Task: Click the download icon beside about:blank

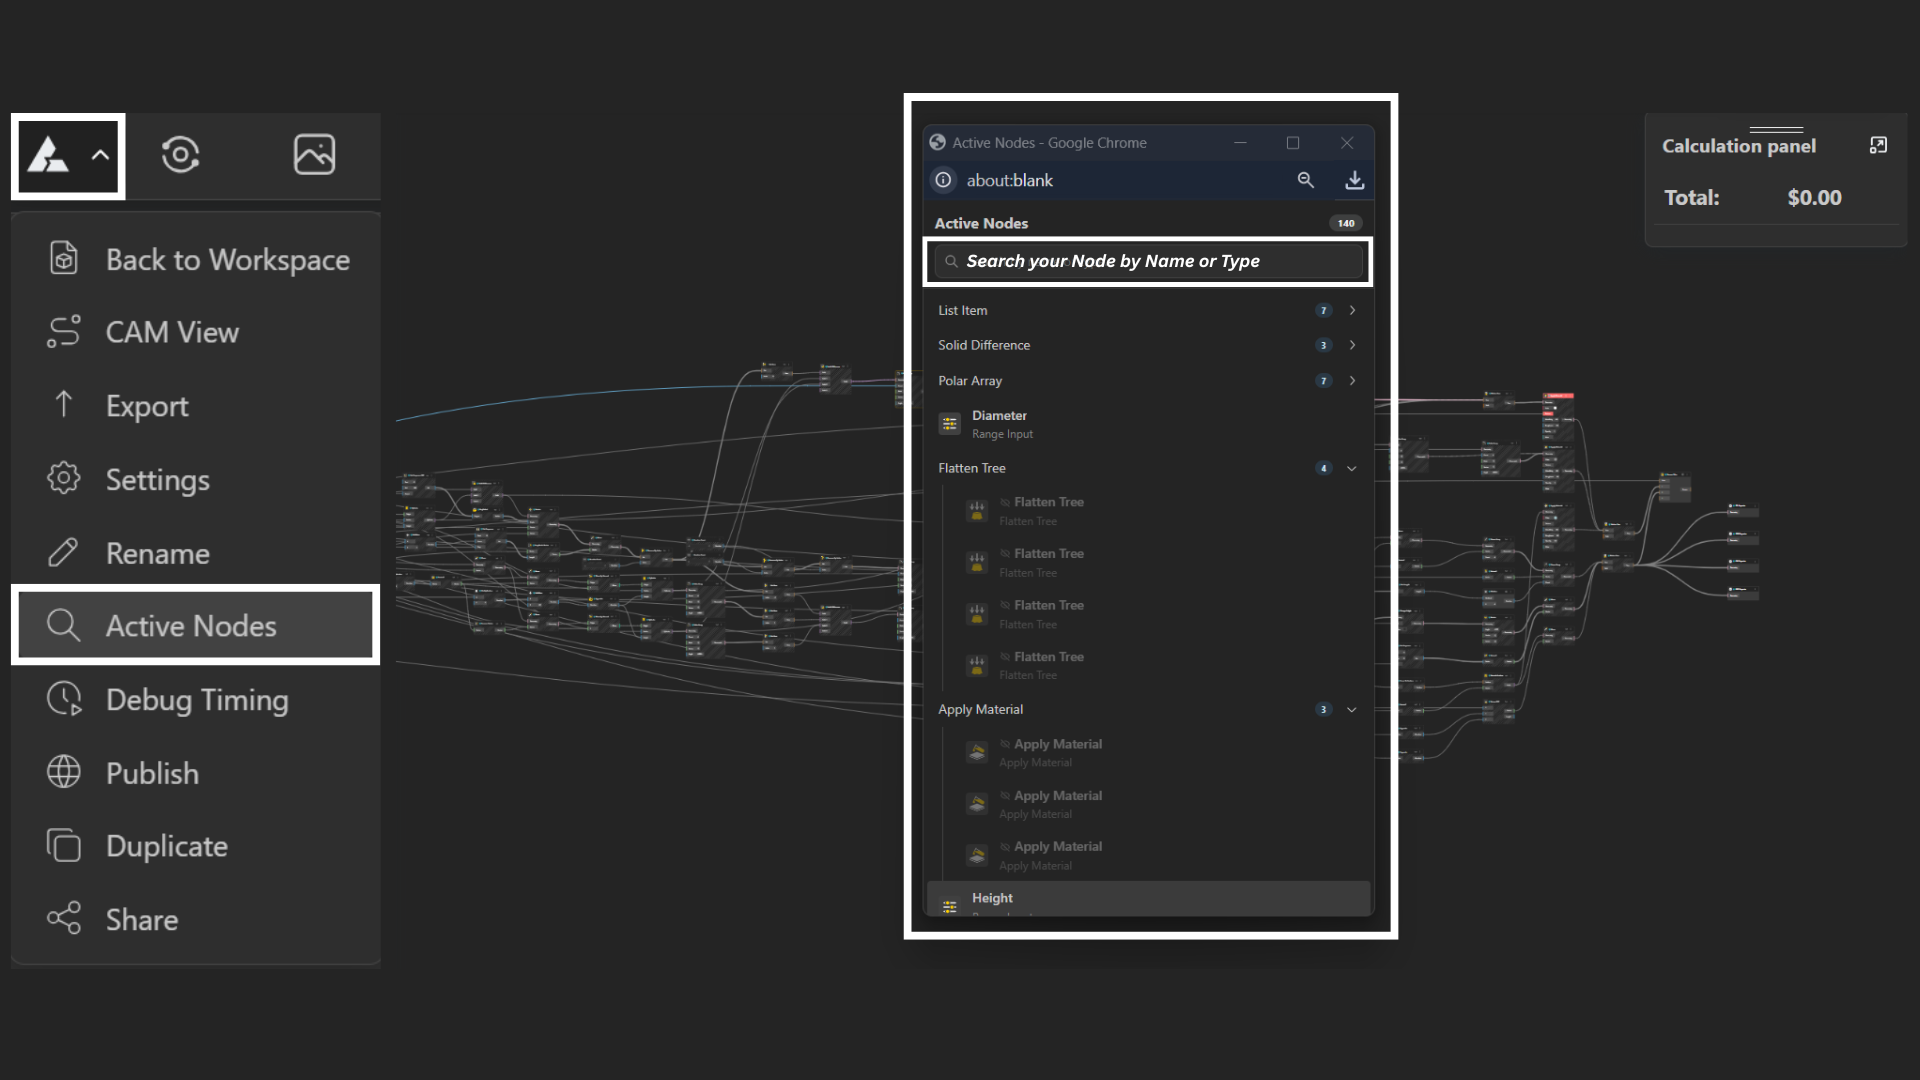Action: click(x=1354, y=180)
